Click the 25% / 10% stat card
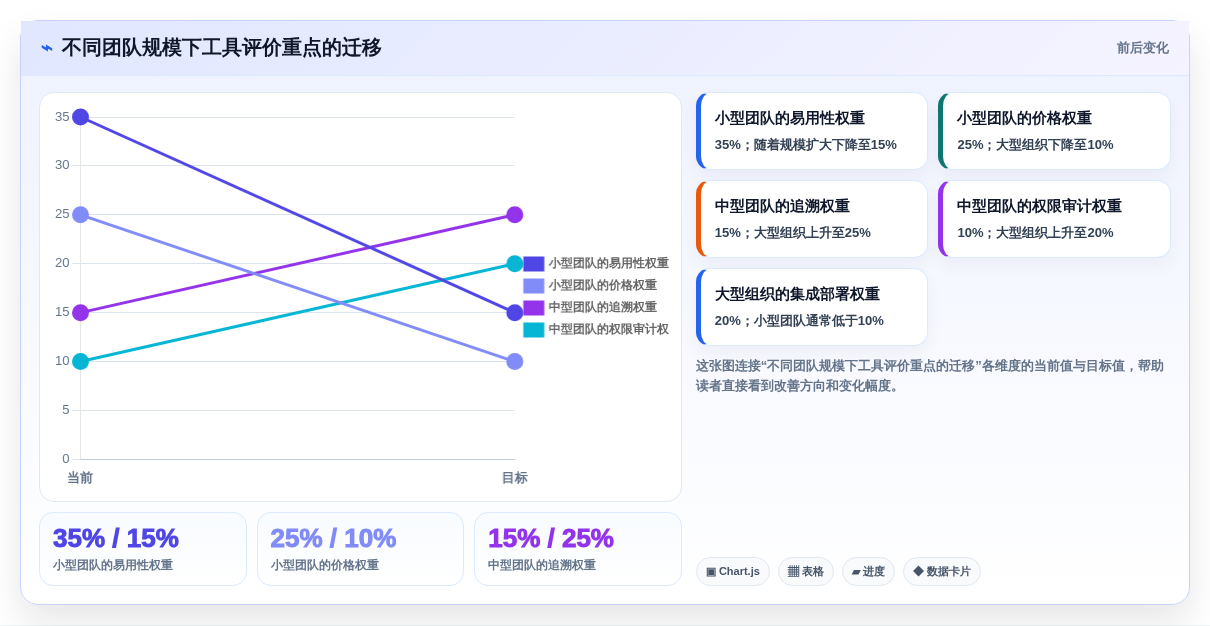This screenshot has width=1210, height=626. [360, 549]
